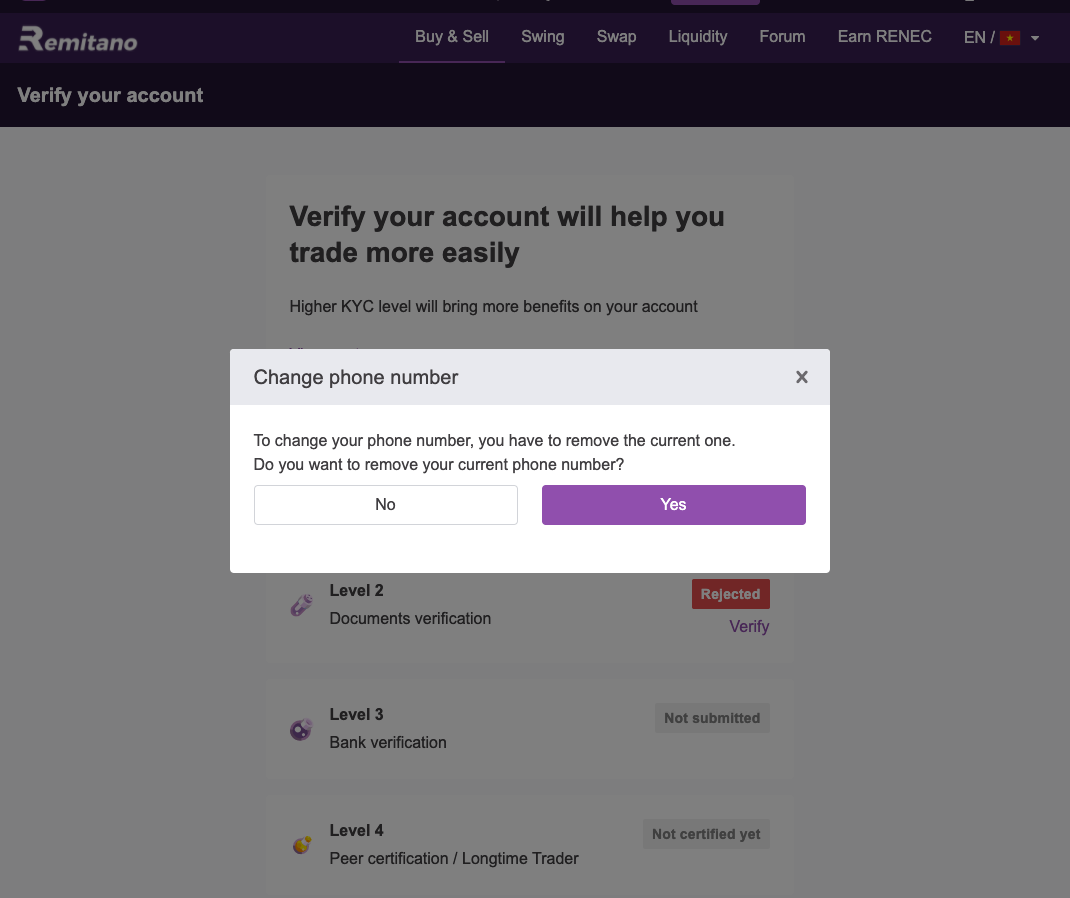Visit the Forum link
The height and width of the screenshot is (898, 1070).
tap(782, 37)
